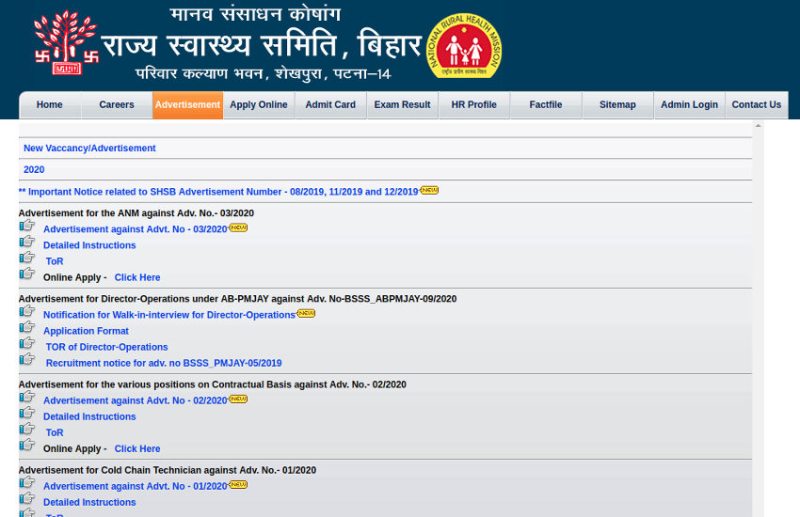Click heading Advertisement for Director-Operations under AB-PMJAY

[x=238, y=299]
